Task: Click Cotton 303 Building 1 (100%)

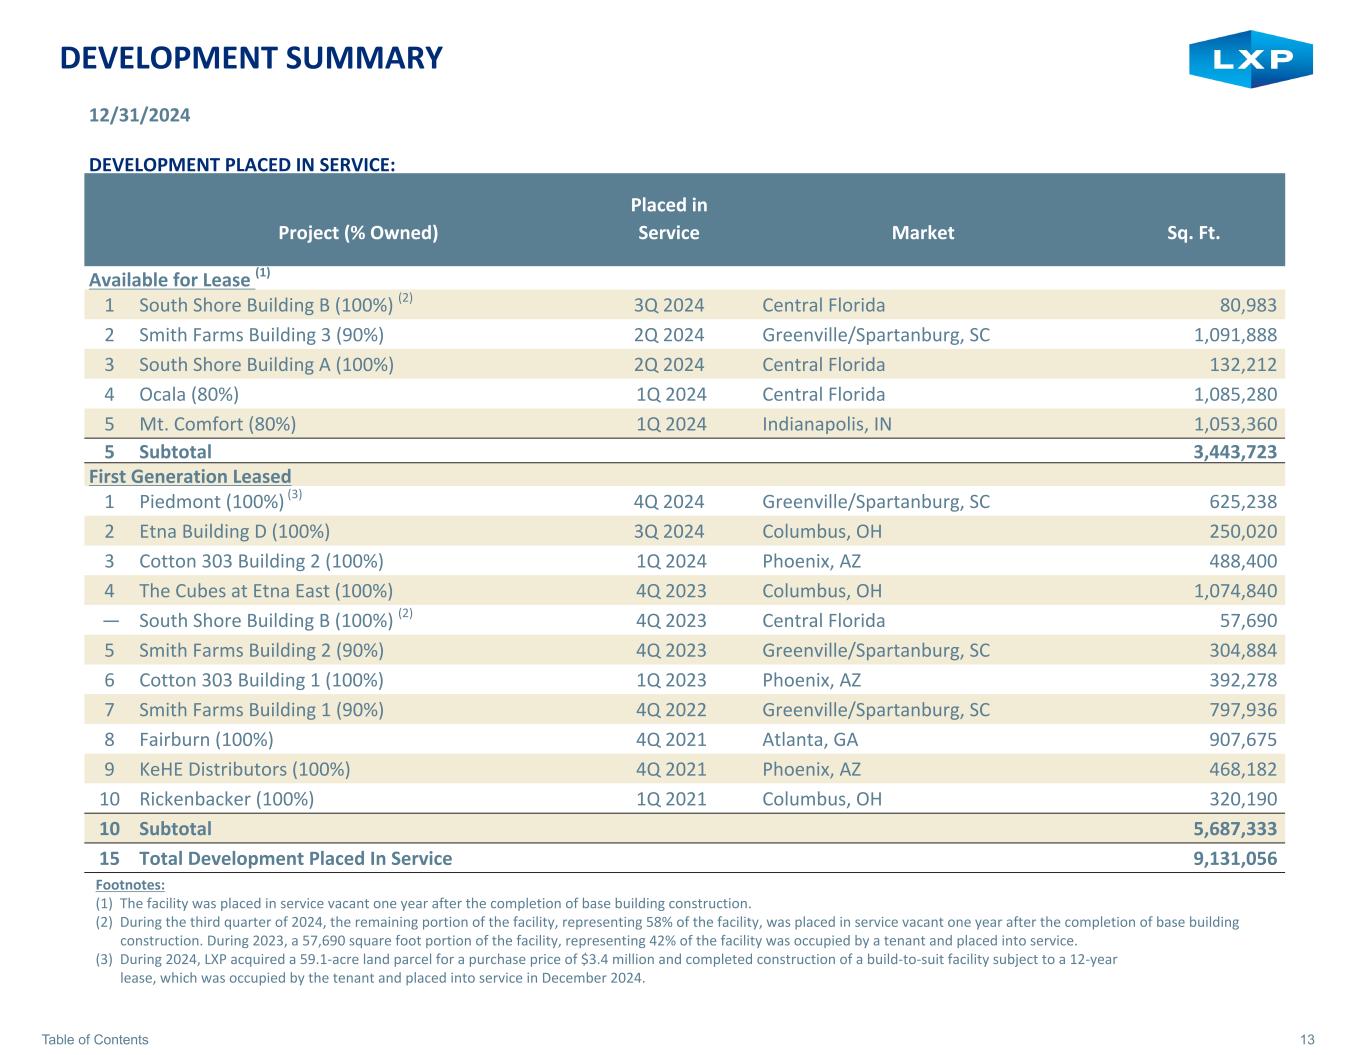Action: [261, 681]
